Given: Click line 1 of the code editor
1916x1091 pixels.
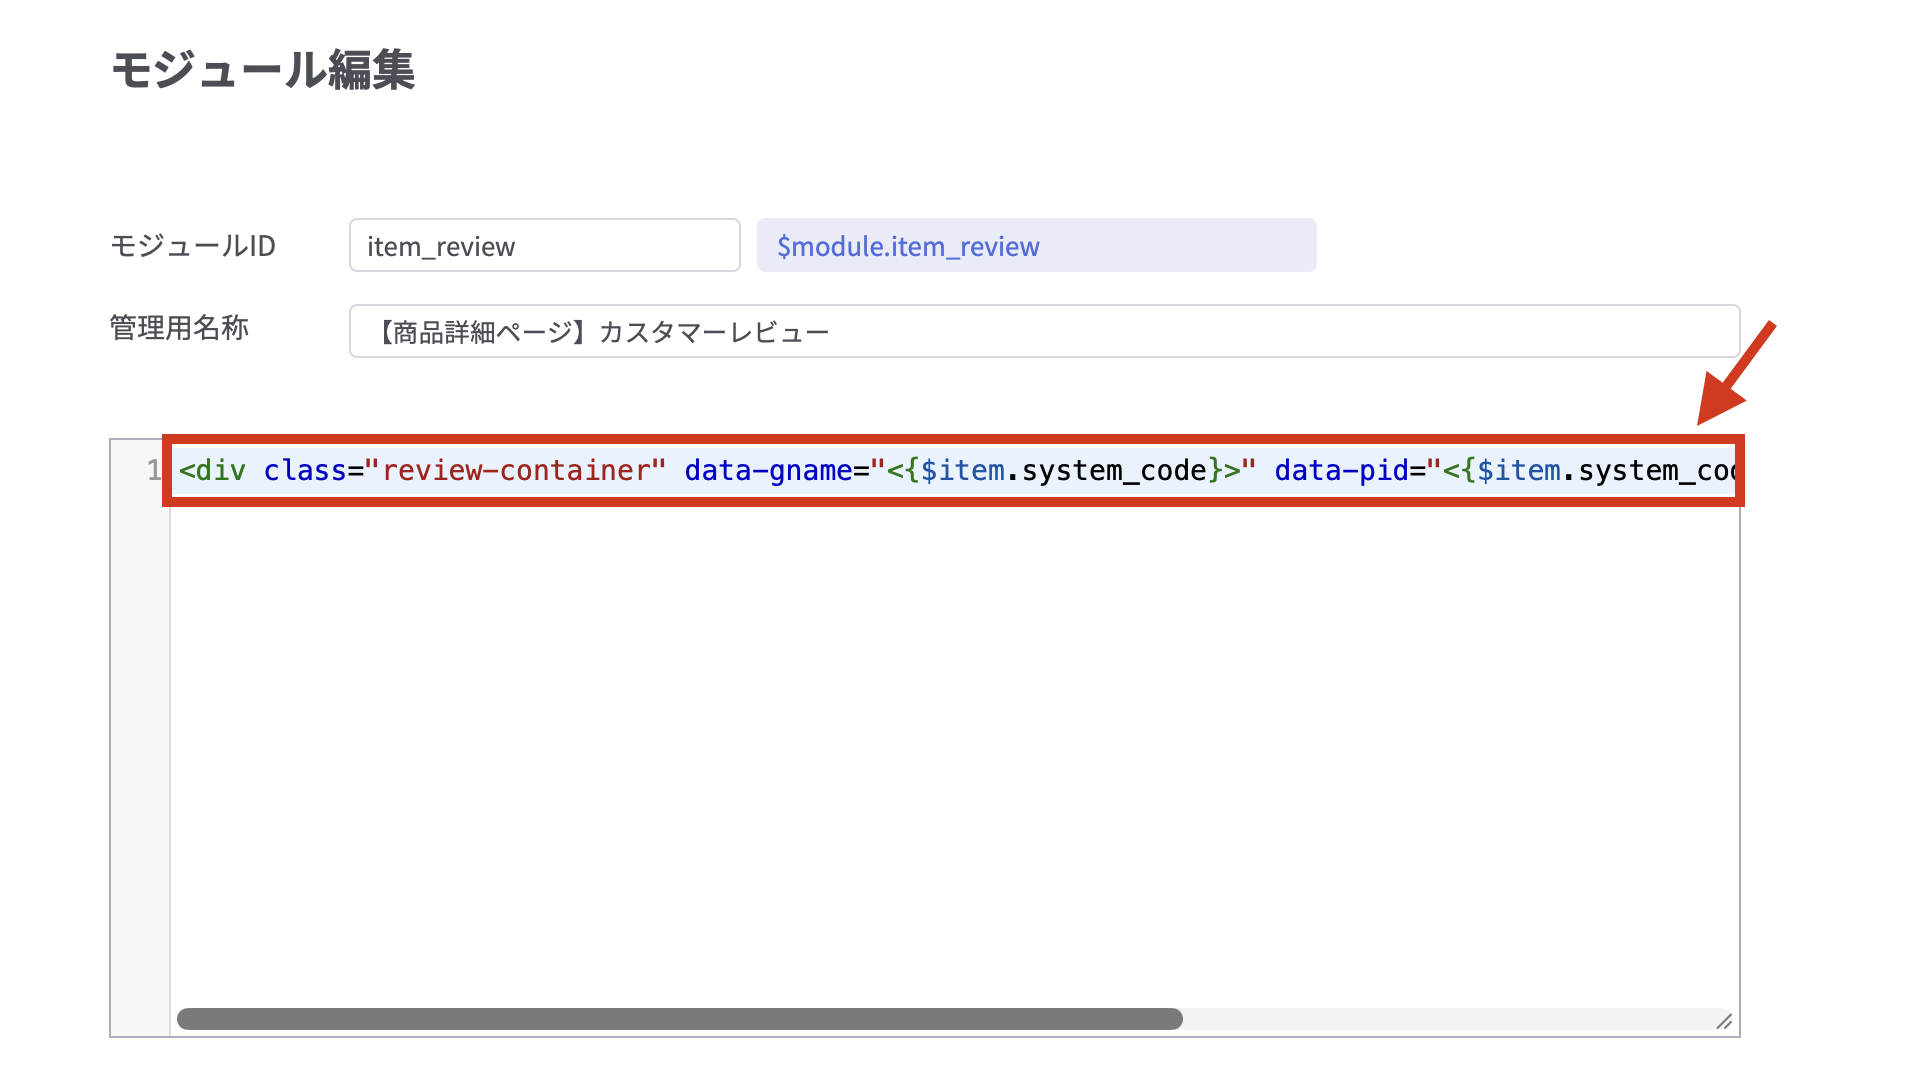Looking at the screenshot, I should coord(954,470).
